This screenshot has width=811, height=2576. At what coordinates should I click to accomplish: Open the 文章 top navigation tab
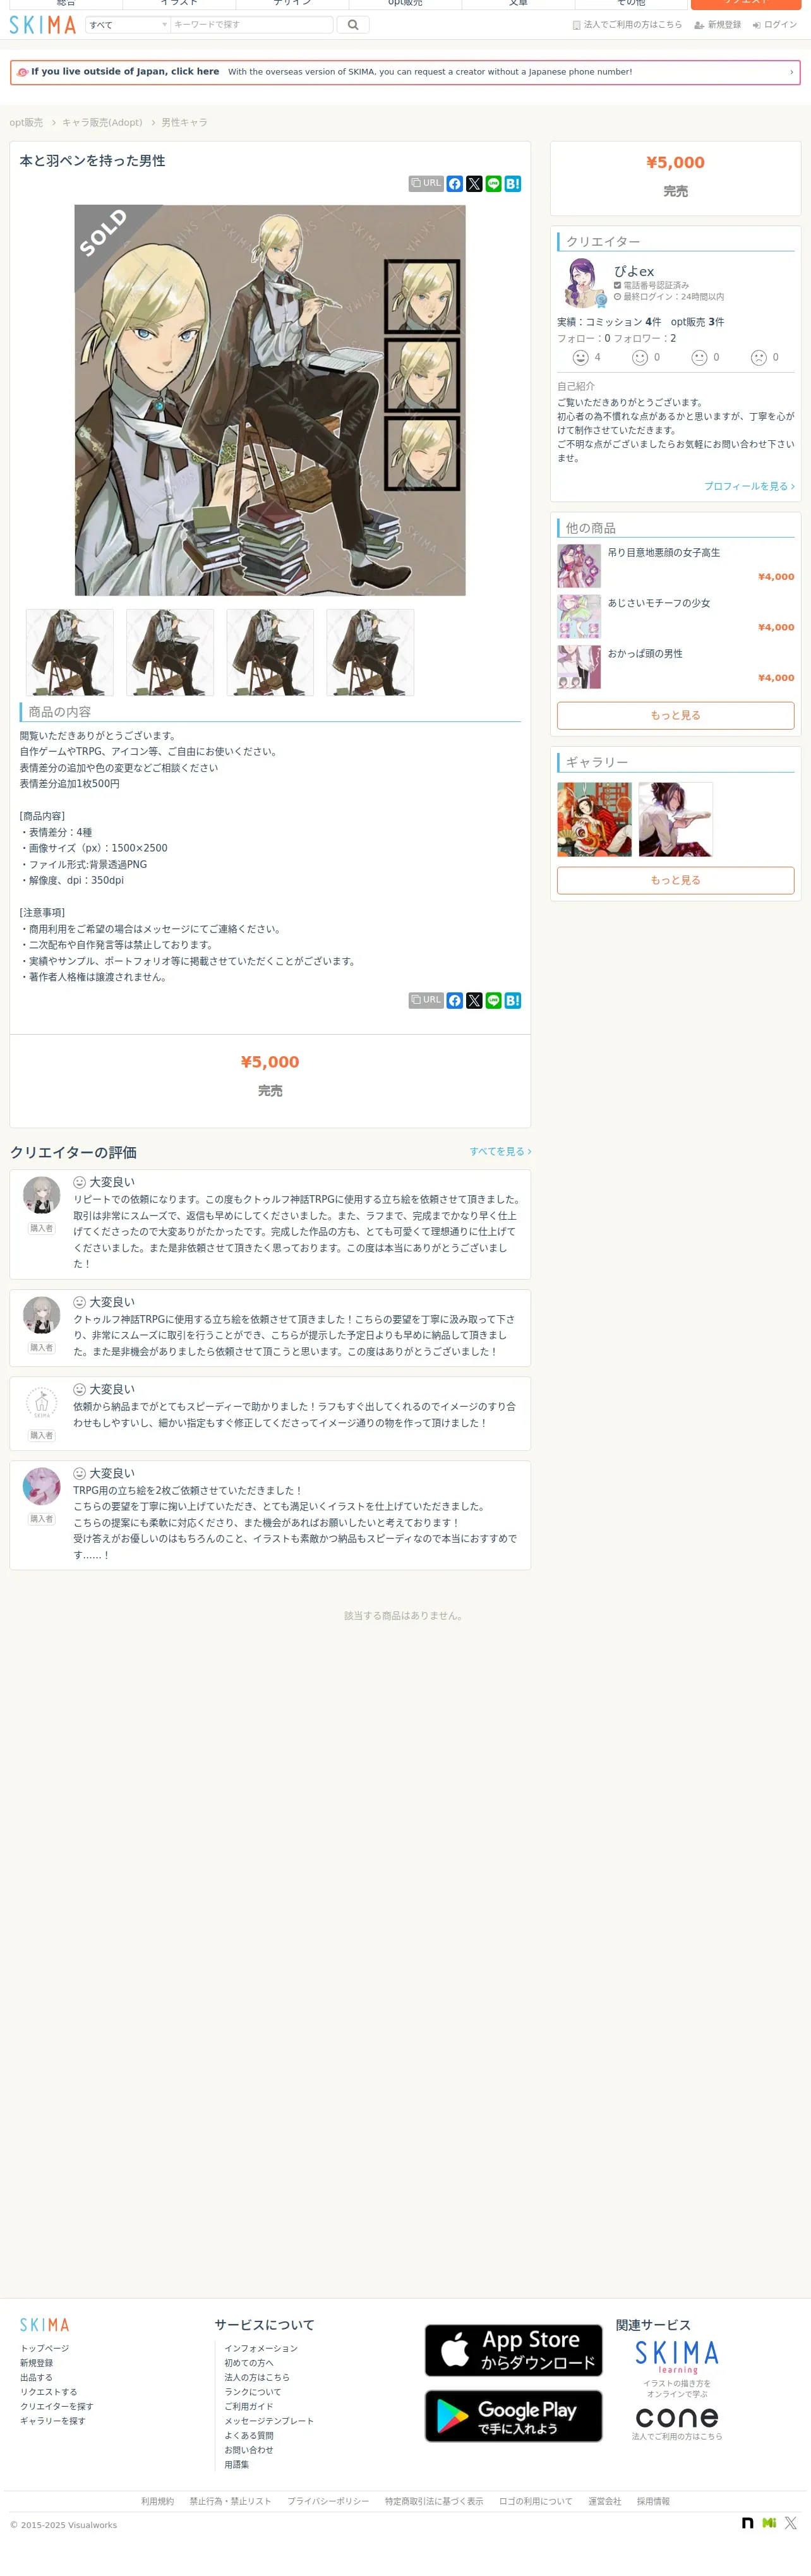(518, 4)
